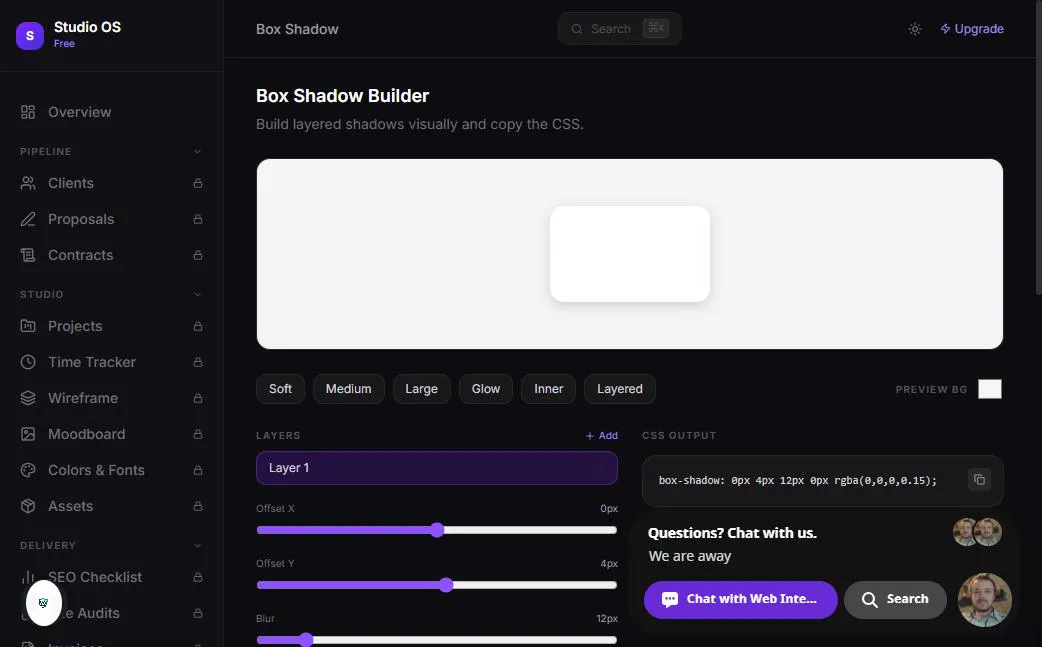Apply the Layered shadow preset
The height and width of the screenshot is (647, 1042).
click(x=620, y=389)
